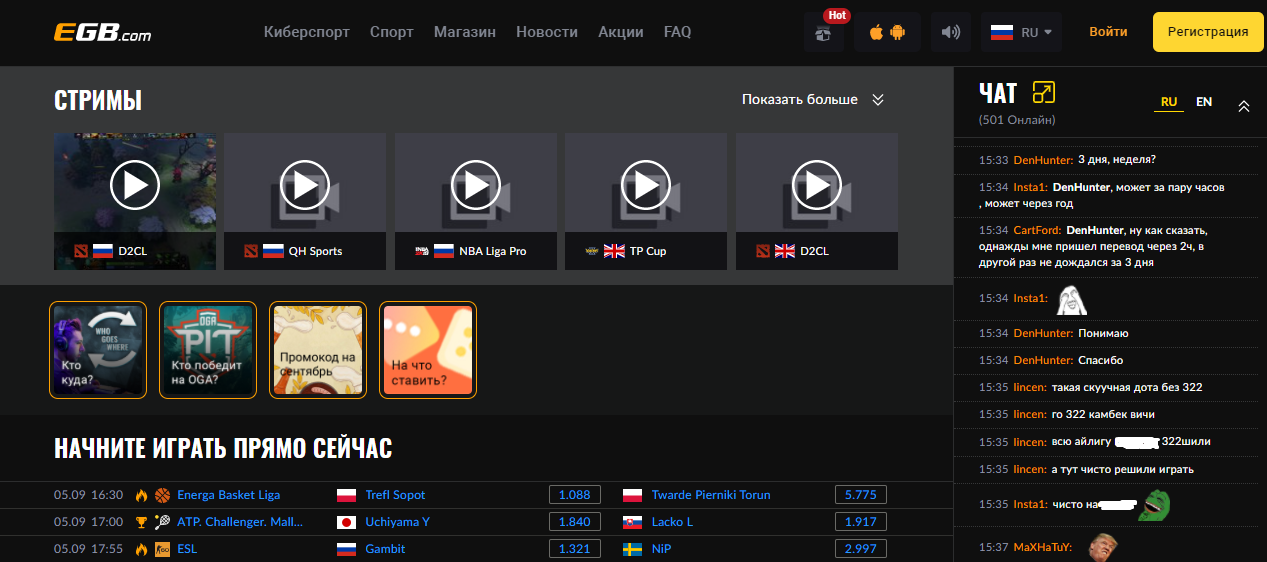Open the Кто победит на OGA? card
The width and height of the screenshot is (1267, 562).
coord(208,350)
